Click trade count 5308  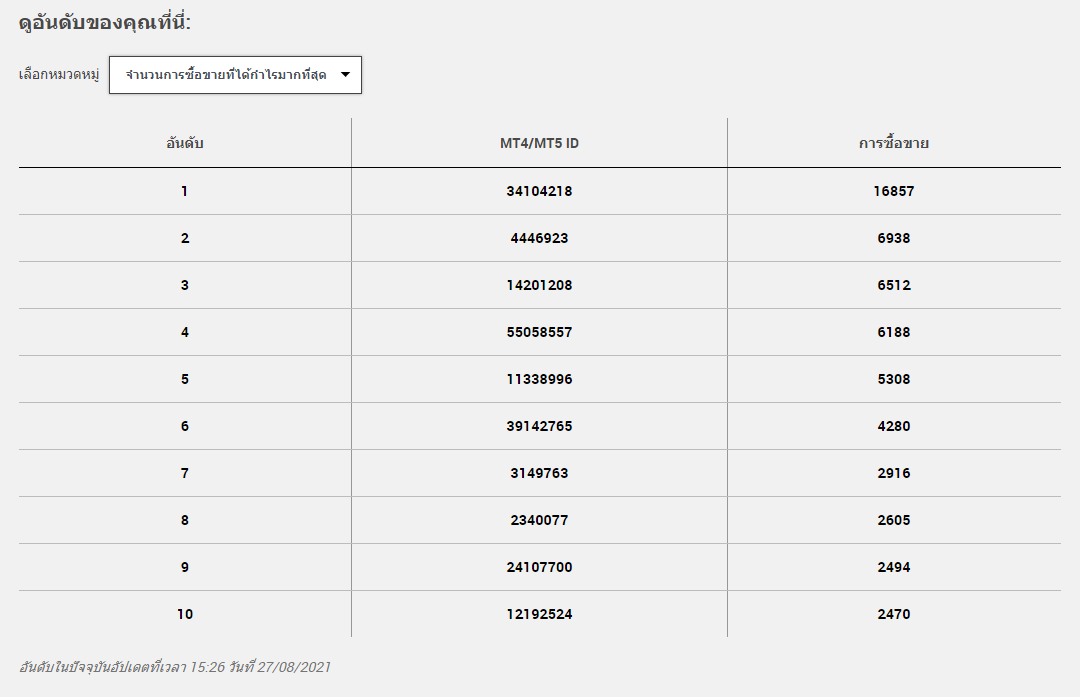(894, 379)
